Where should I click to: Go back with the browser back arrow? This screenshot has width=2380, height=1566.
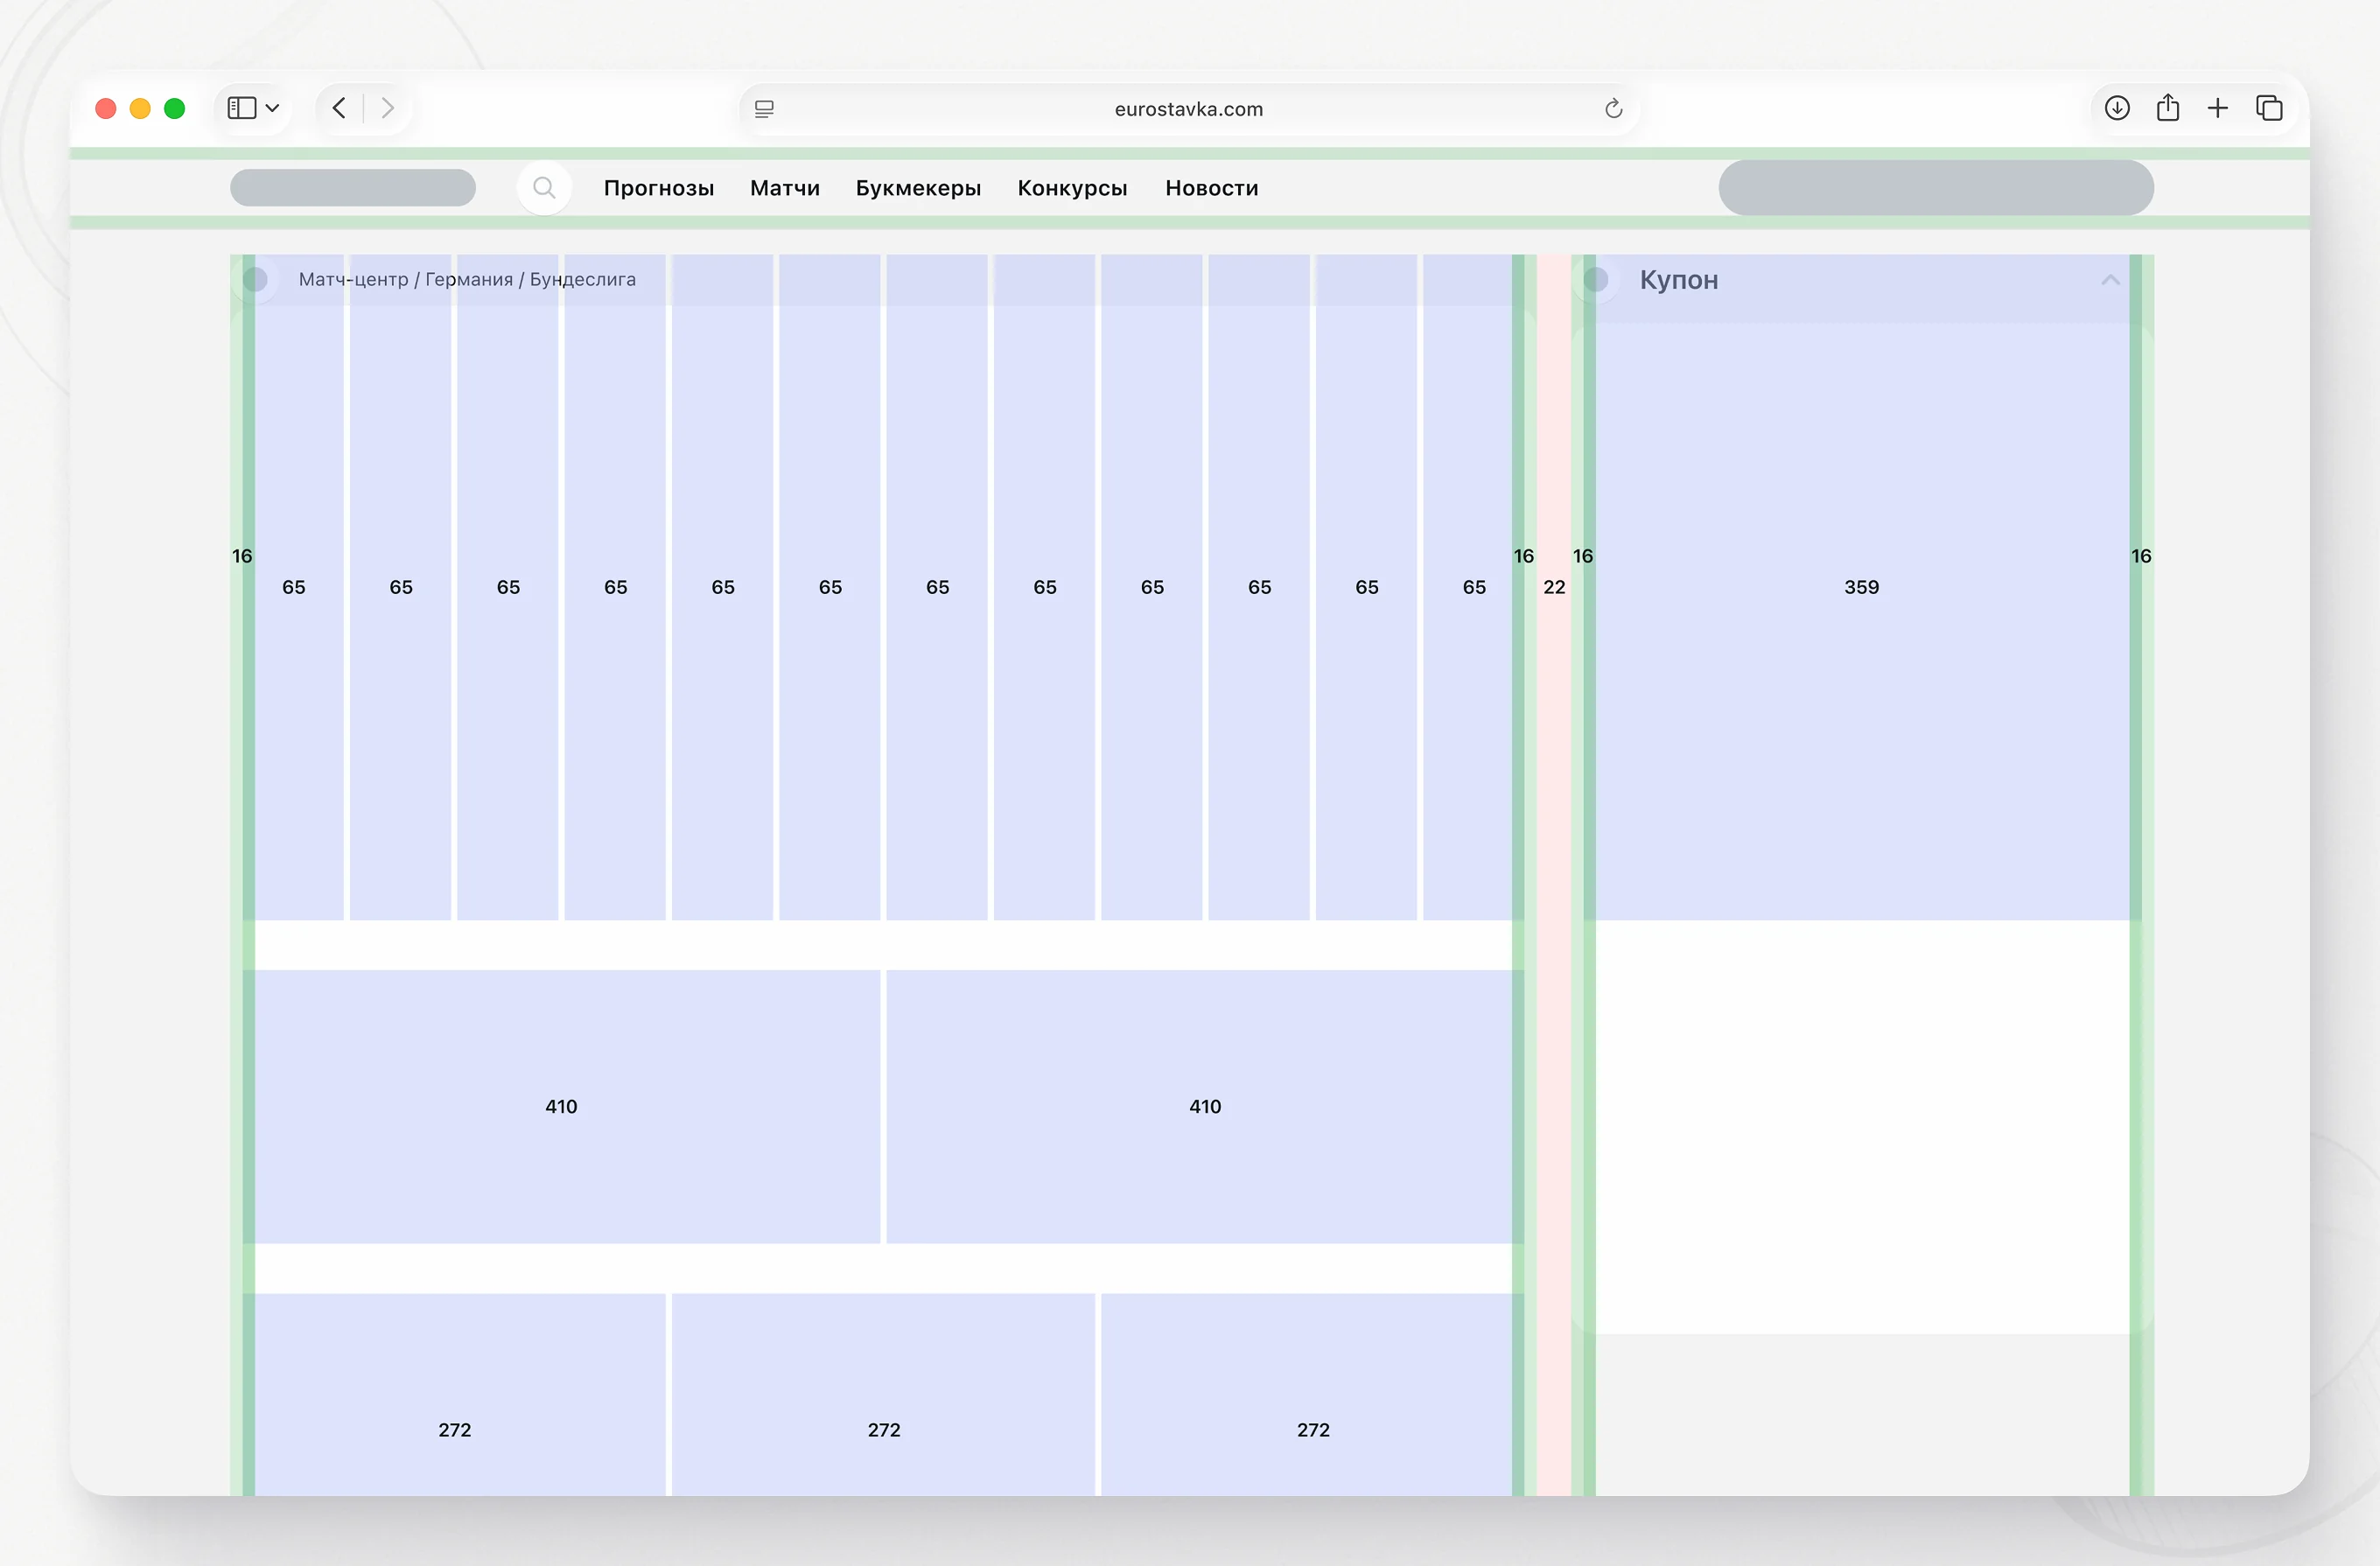tap(339, 108)
